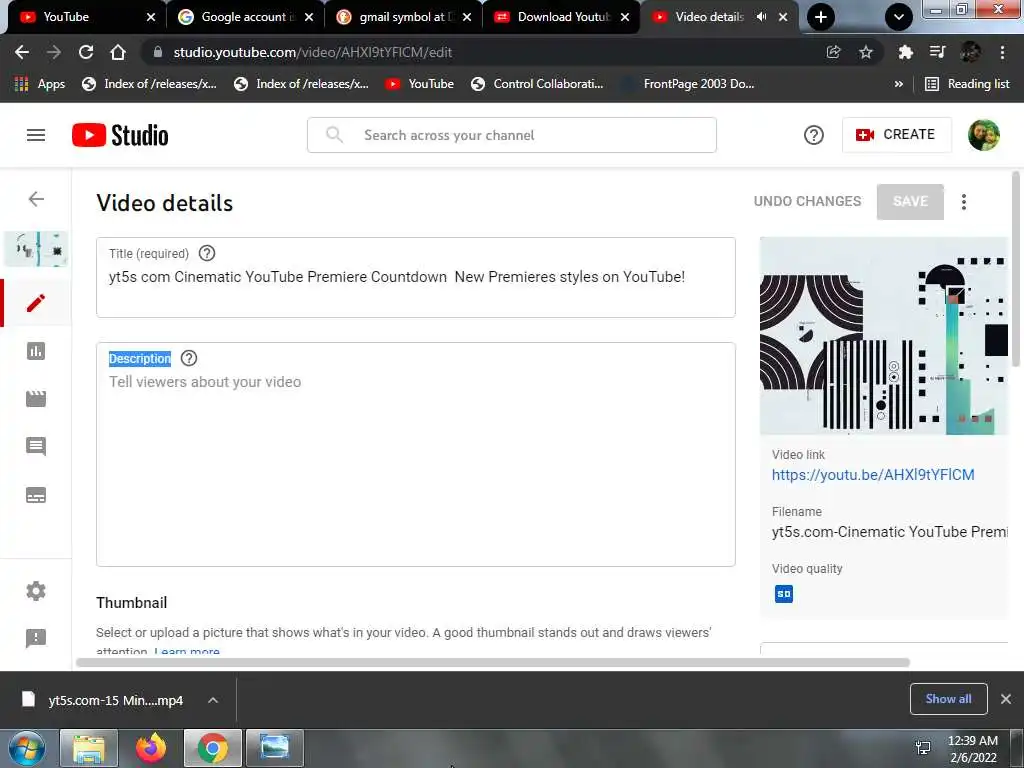Open the channel account avatar

(x=984, y=135)
